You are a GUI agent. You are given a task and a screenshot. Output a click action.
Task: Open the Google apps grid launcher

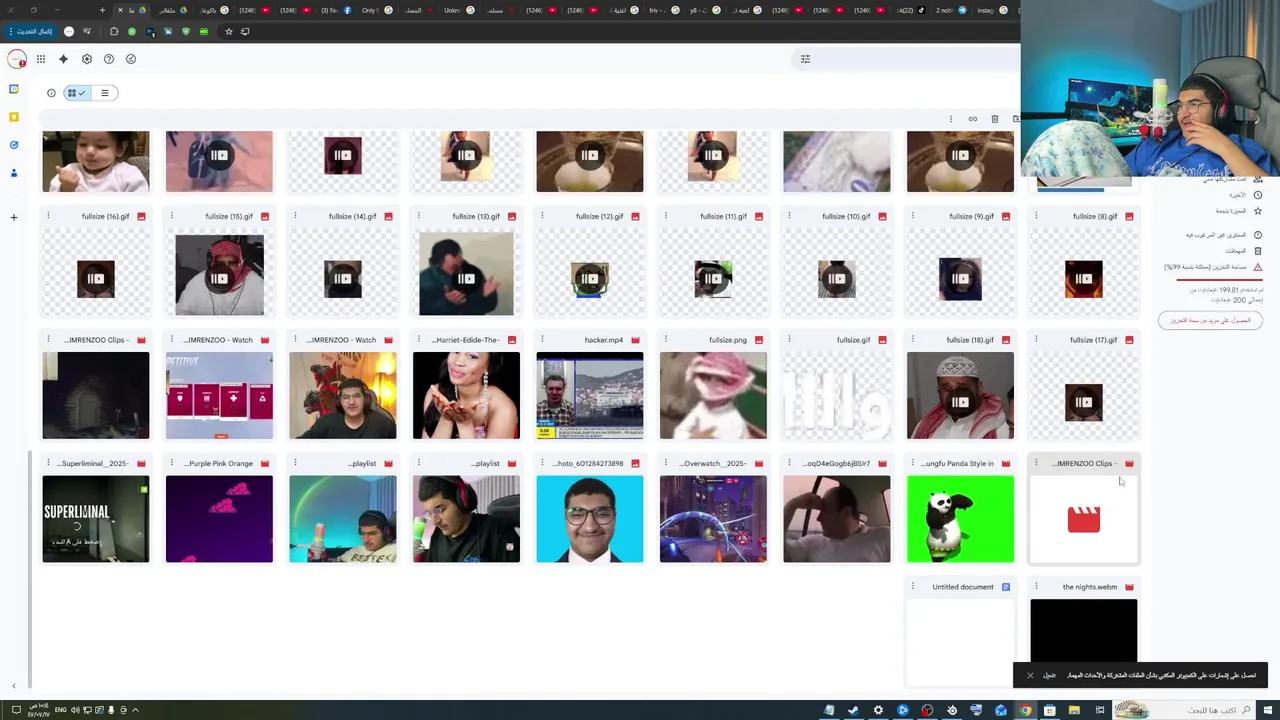(x=41, y=59)
